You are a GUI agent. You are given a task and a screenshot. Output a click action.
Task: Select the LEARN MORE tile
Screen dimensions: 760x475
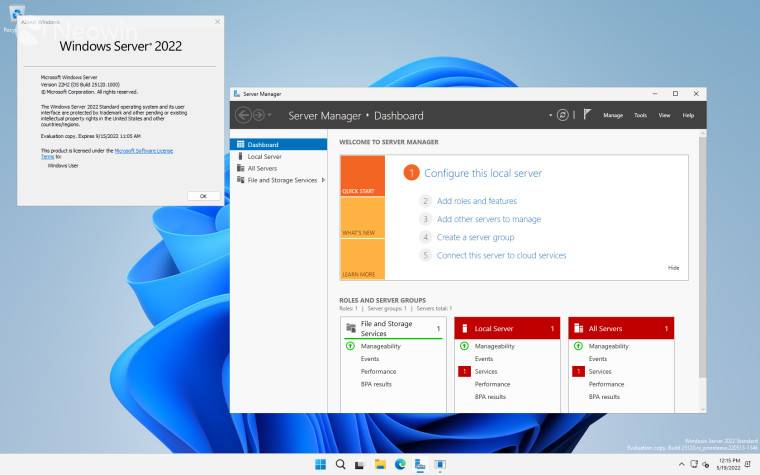(x=363, y=259)
